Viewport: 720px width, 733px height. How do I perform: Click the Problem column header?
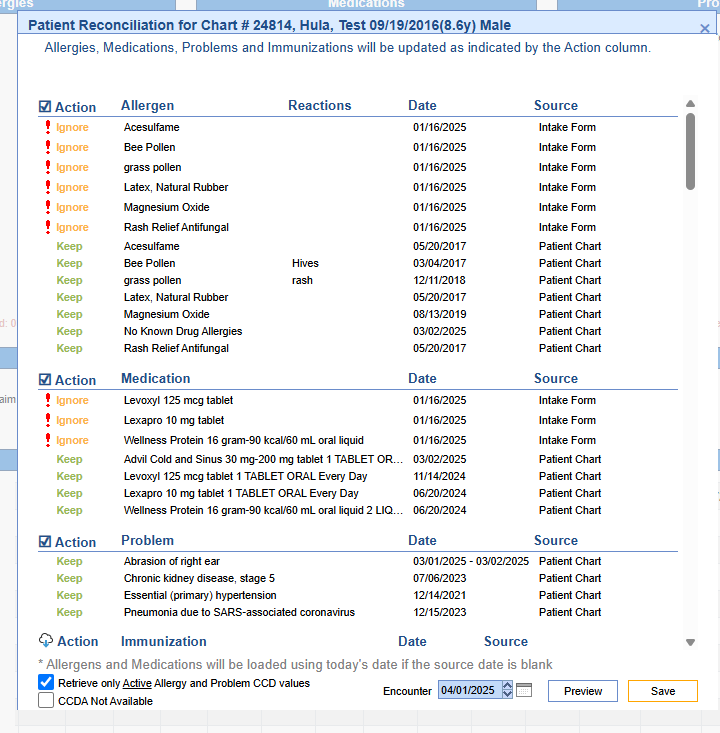pos(147,540)
